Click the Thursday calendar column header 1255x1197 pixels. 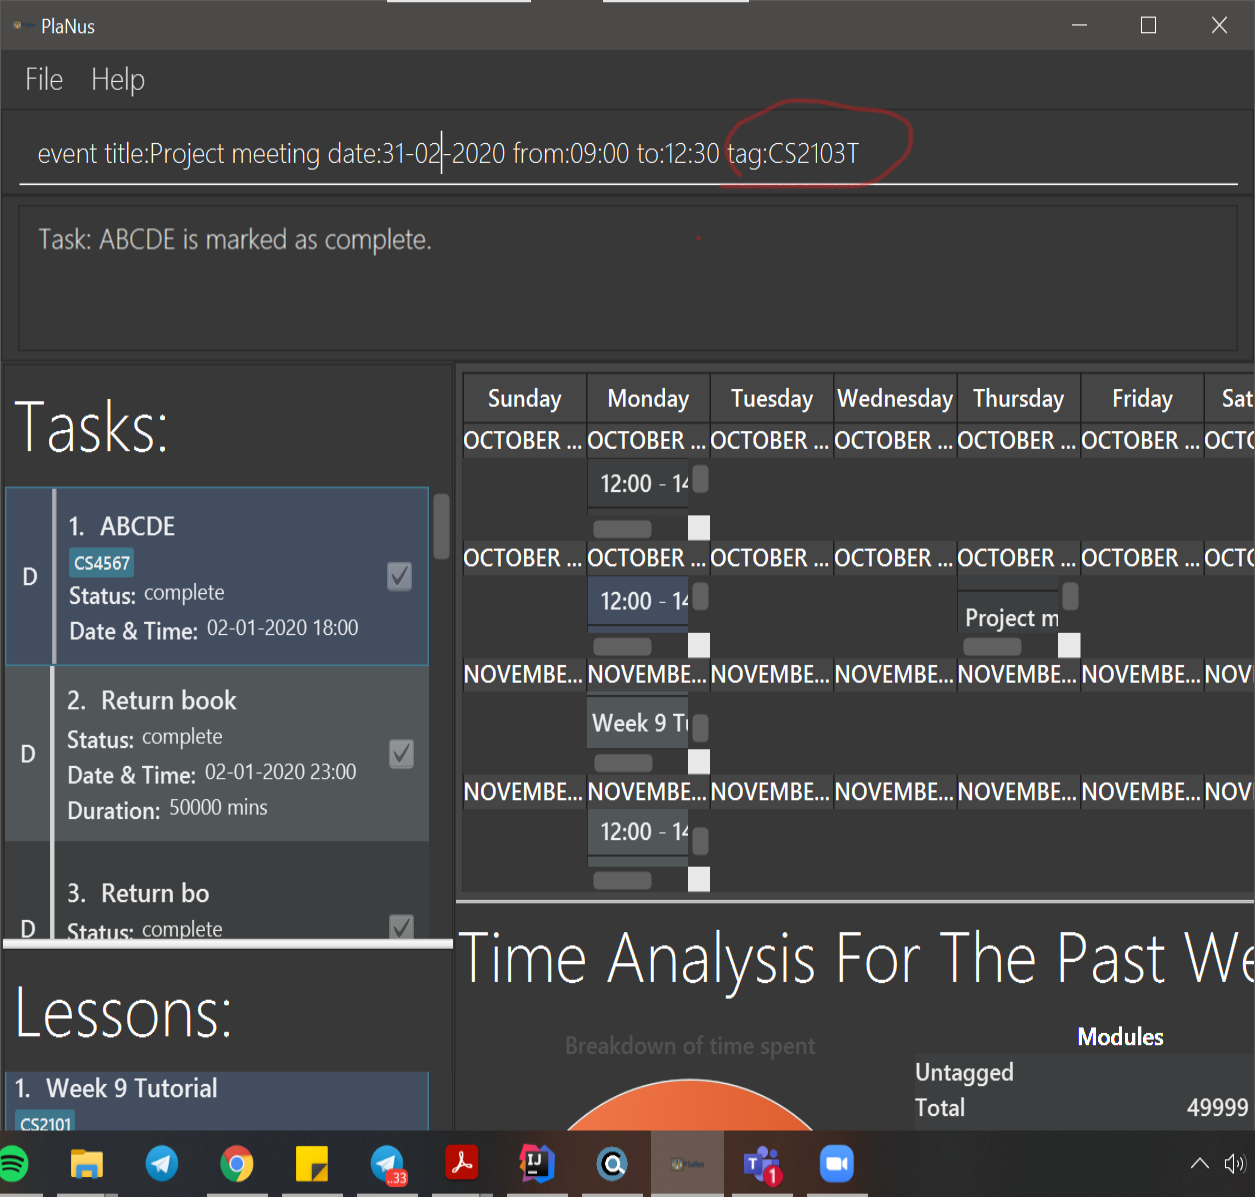pyautogui.click(x=1018, y=399)
